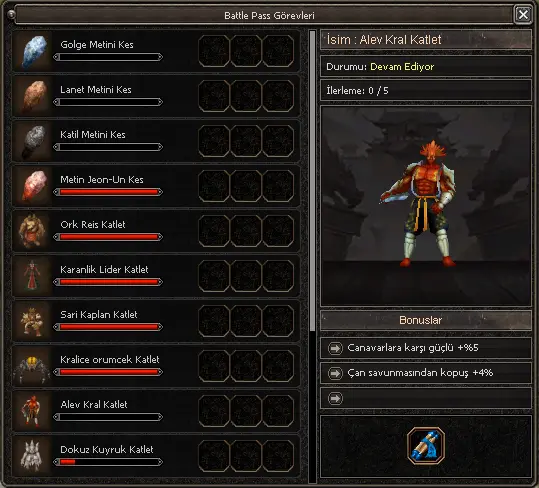Click the Dokuz Kuyruk Katlet progress bar
The height and width of the screenshot is (488, 539).
pyautogui.click(x=108, y=462)
